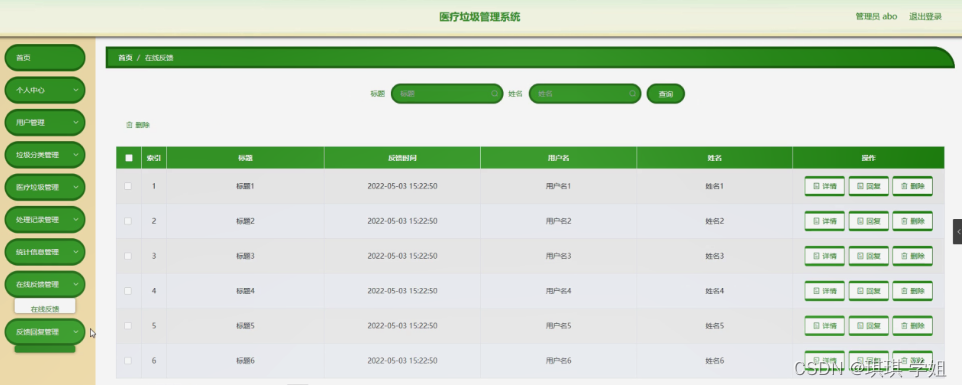962x387 pixels.
Task: Click 首页 in the breadcrumb
Action: click(x=125, y=58)
